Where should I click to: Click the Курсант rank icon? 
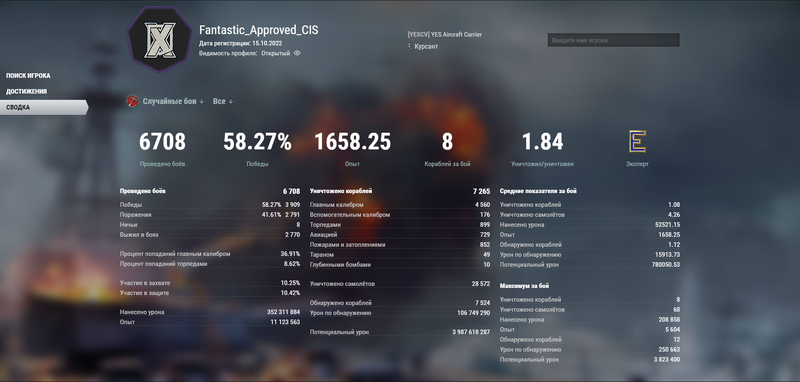click(409, 46)
